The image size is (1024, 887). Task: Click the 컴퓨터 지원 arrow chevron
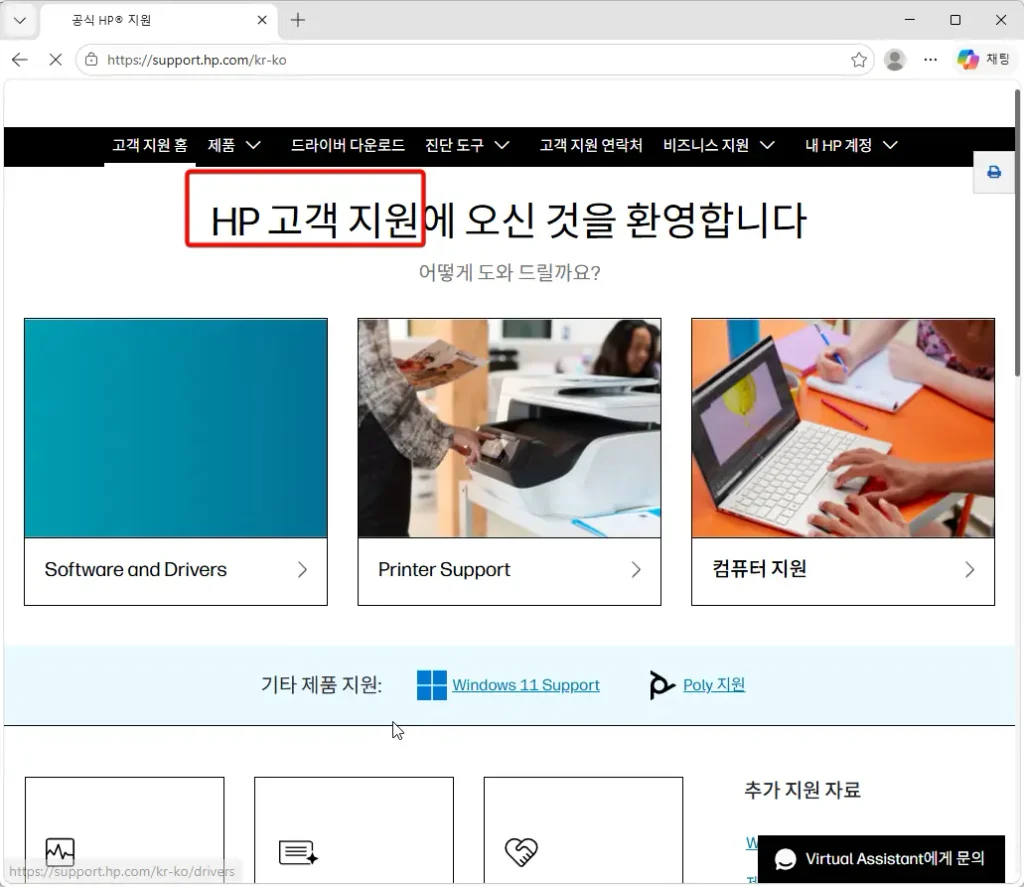click(x=970, y=570)
